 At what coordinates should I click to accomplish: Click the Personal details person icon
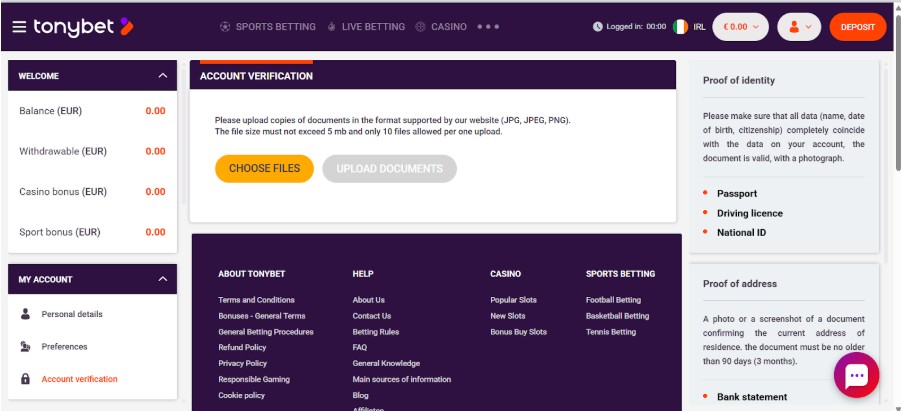click(25, 314)
